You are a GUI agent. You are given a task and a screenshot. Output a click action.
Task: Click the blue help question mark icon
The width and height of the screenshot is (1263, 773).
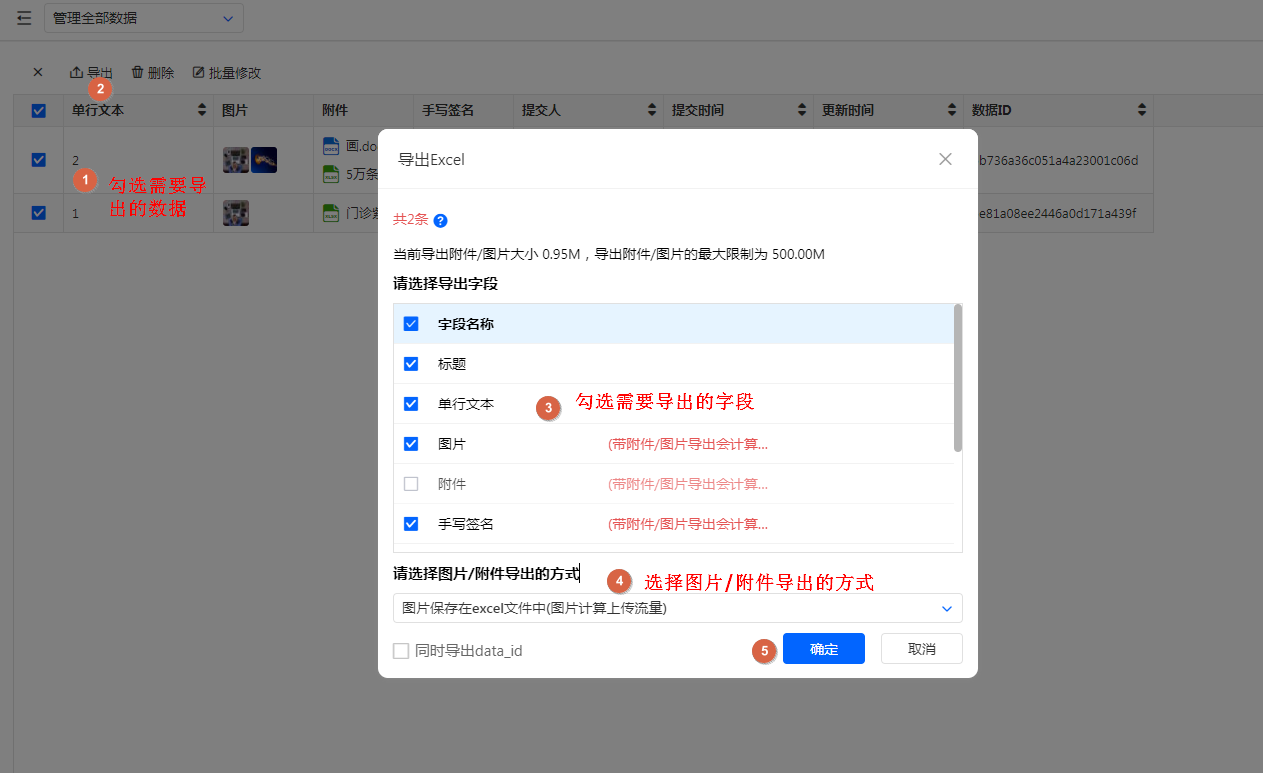(440, 221)
